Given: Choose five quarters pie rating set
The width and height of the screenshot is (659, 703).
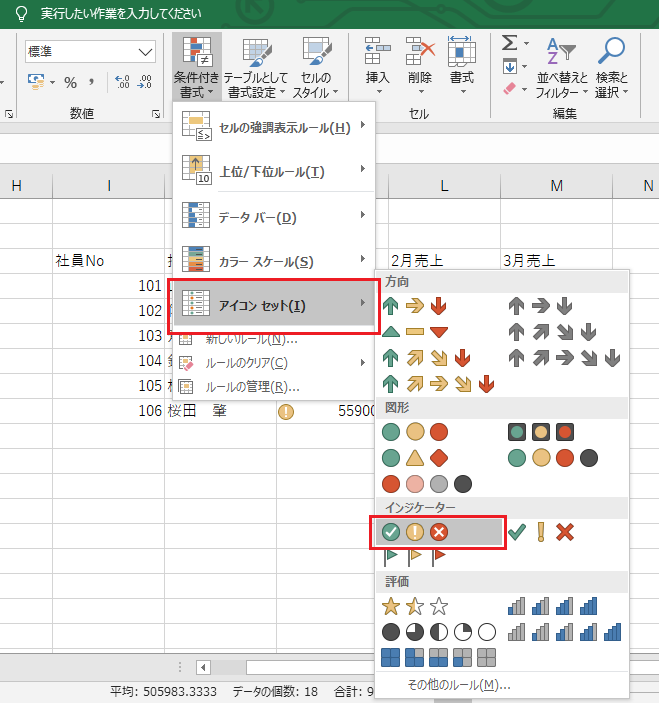Looking at the screenshot, I should tap(438, 632).
